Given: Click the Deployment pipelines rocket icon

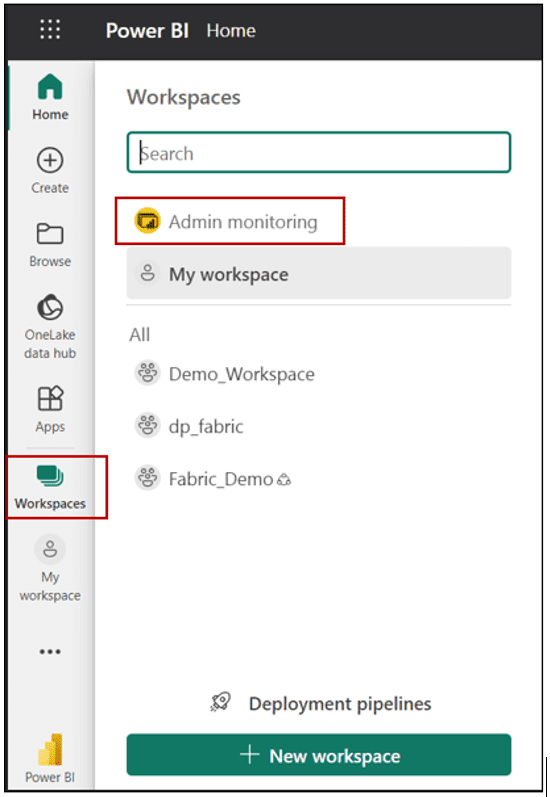Looking at the screenshot, I should tap(221, 702).
